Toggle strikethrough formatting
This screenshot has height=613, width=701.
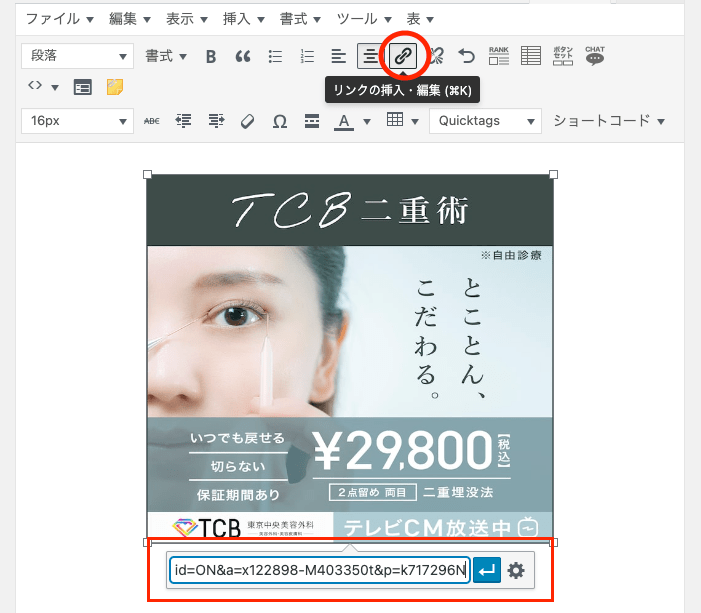pyautogui.click(x=152, y=121)
